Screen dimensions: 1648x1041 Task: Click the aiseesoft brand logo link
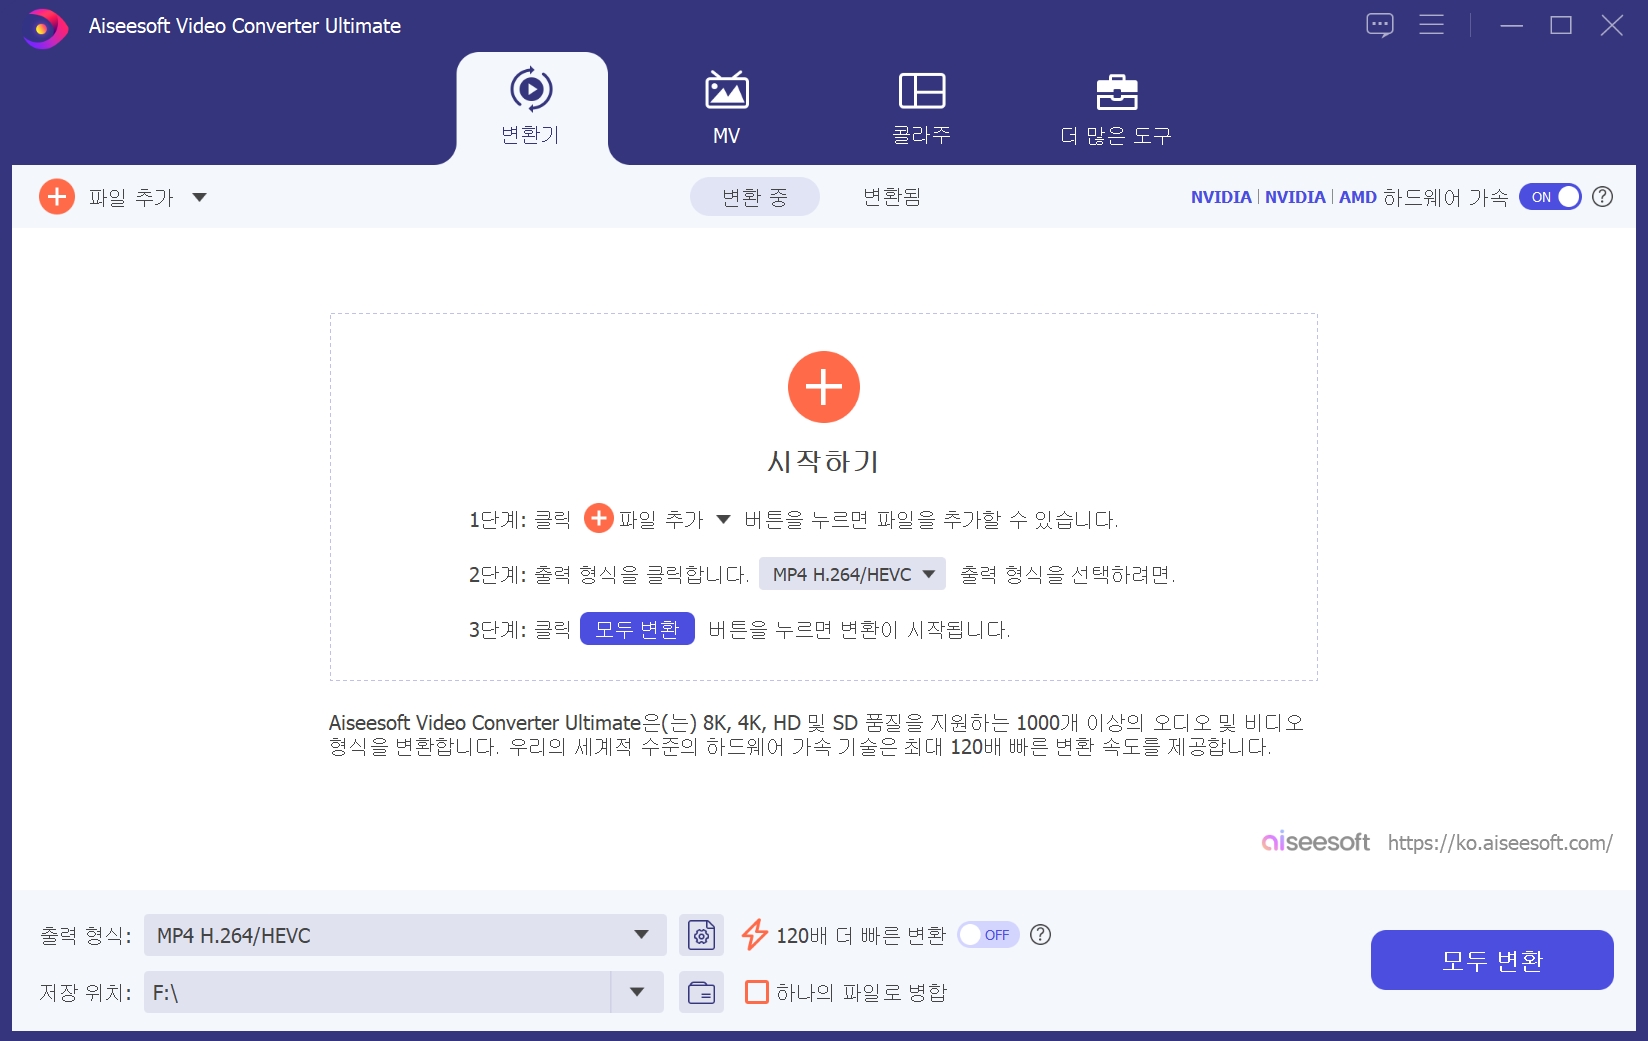[x=1315, y=842]
